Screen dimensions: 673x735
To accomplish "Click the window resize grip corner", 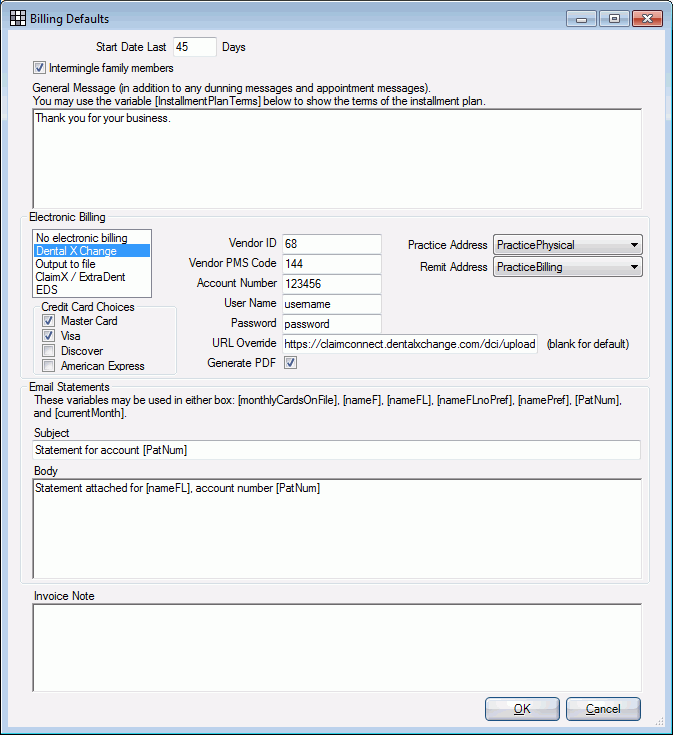I will (659, 722).
